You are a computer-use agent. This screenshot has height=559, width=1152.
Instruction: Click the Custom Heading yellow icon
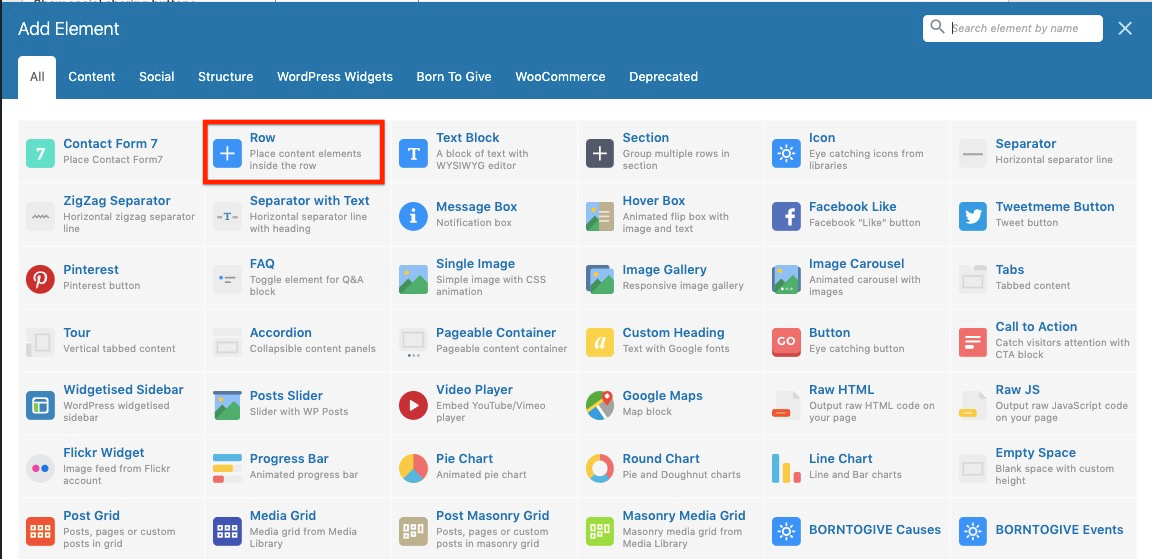click(600, 342)
